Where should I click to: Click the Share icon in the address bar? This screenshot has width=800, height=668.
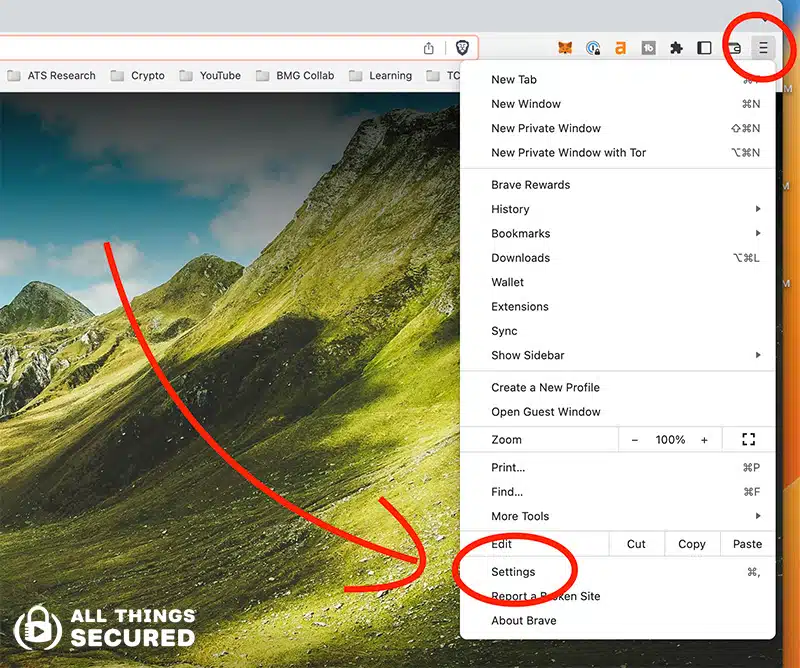[429, 46]
